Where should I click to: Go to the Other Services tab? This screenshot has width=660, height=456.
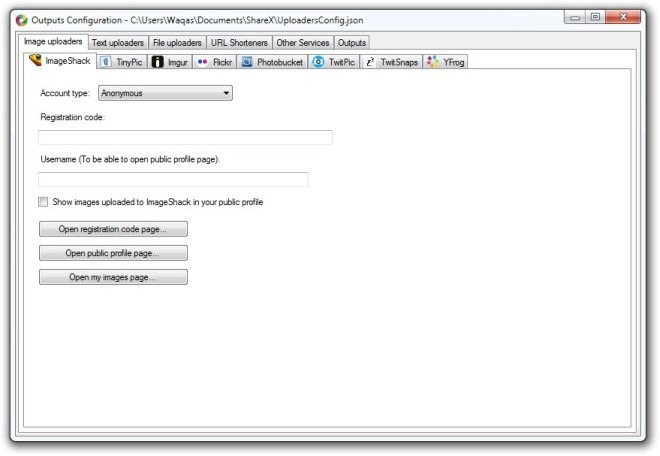pos(303,43)
